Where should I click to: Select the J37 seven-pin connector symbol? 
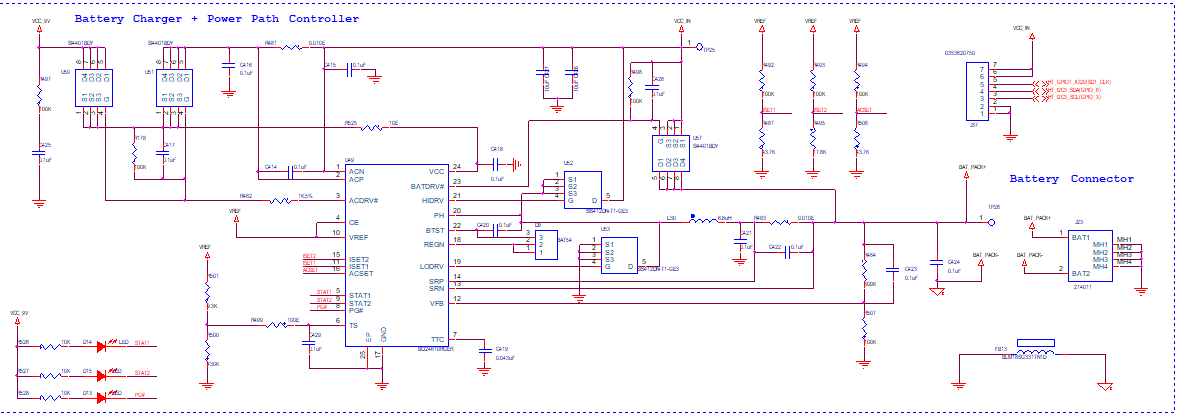978,90
